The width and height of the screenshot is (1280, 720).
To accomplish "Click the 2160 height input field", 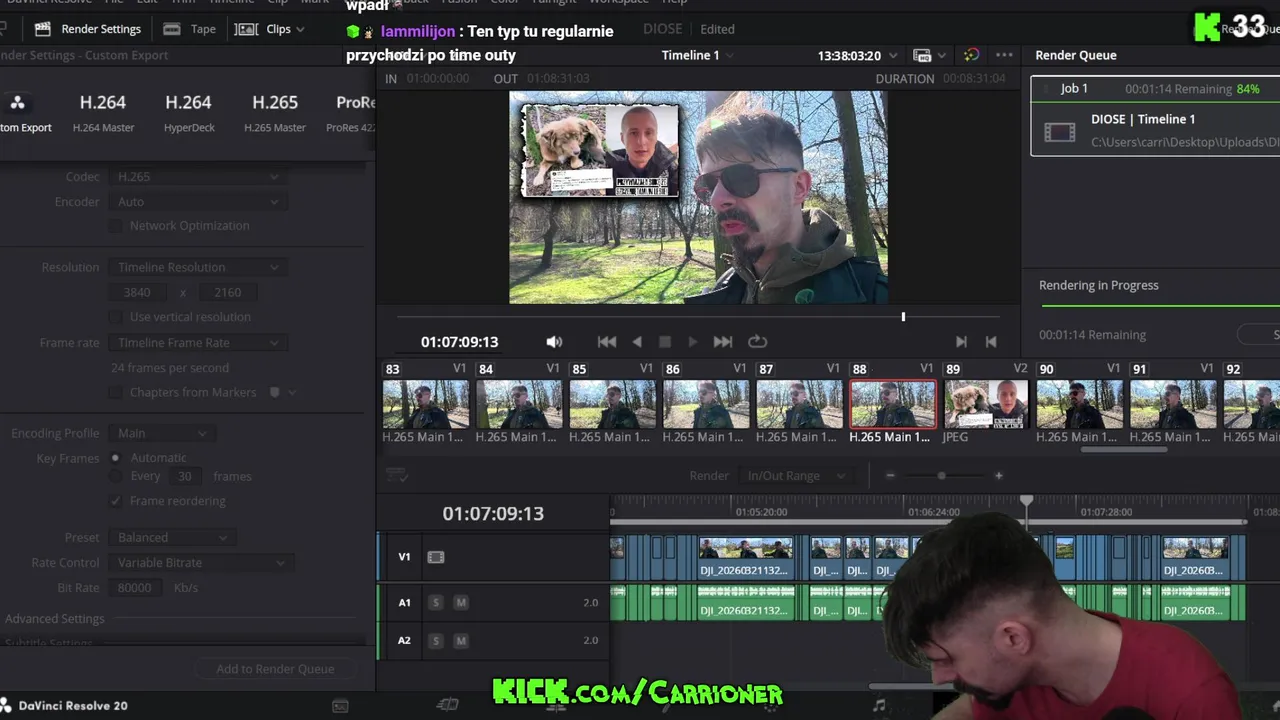I will [x=227, y=292].
